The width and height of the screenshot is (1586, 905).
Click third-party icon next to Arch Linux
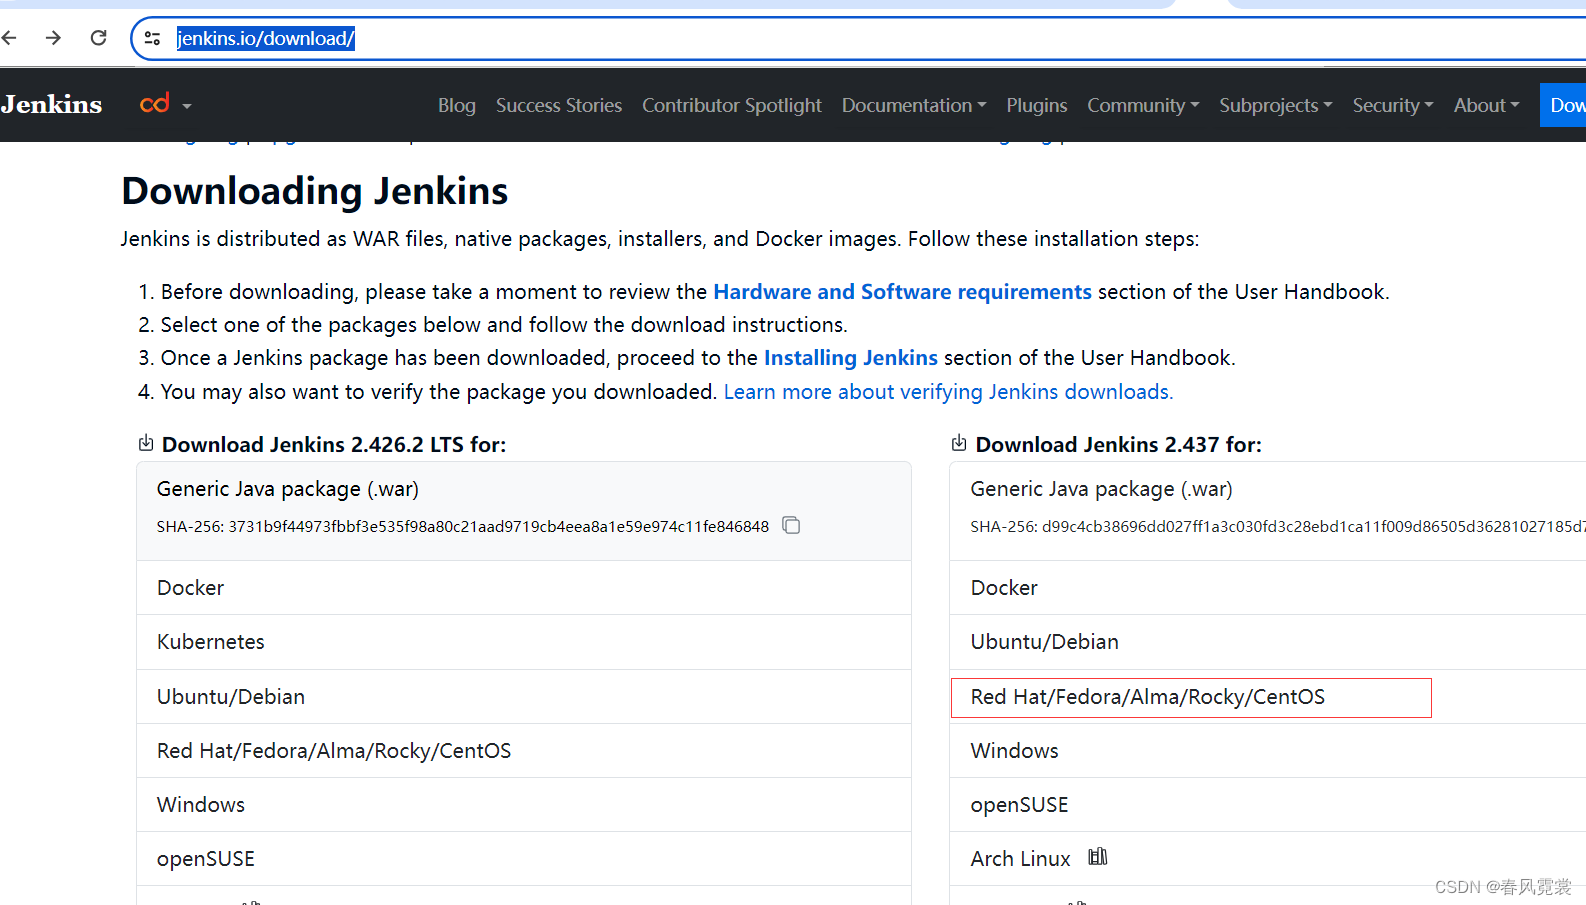1098,857
